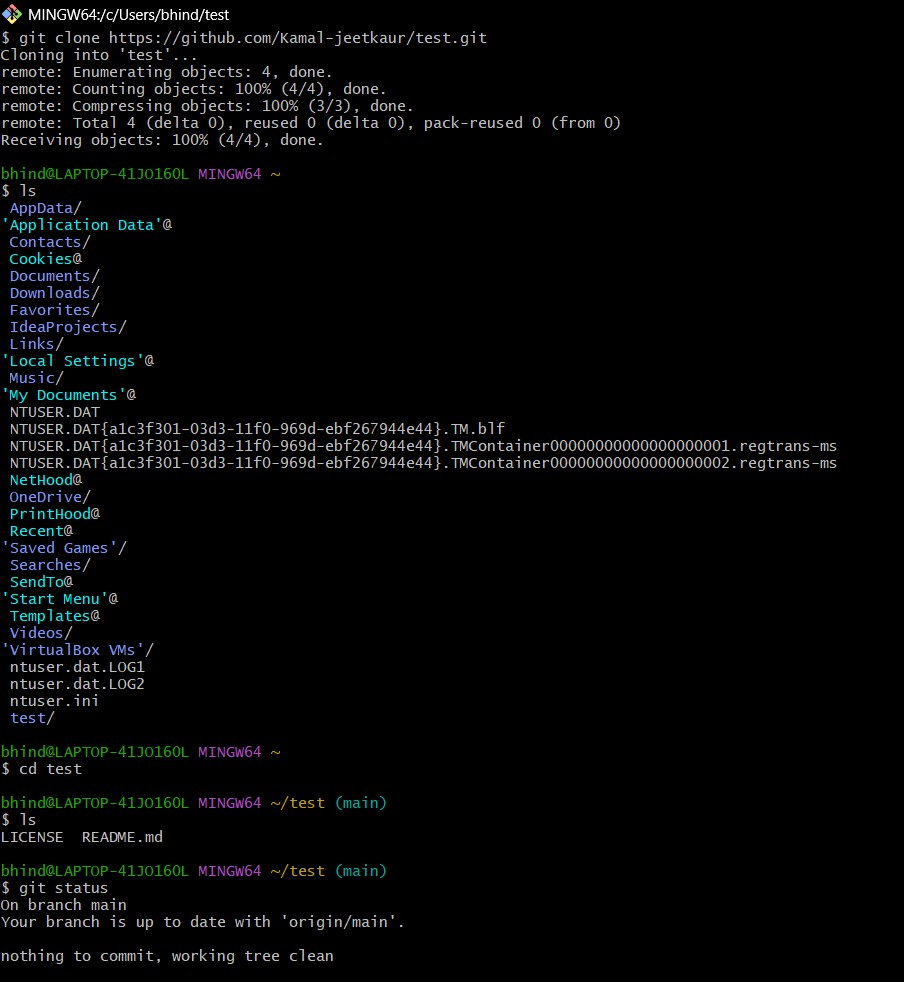The height and width of the screenshot is (982, 904).
Task: Click the 'VirtualBox VMs' folder entry
Action: [x=78, y=650]
